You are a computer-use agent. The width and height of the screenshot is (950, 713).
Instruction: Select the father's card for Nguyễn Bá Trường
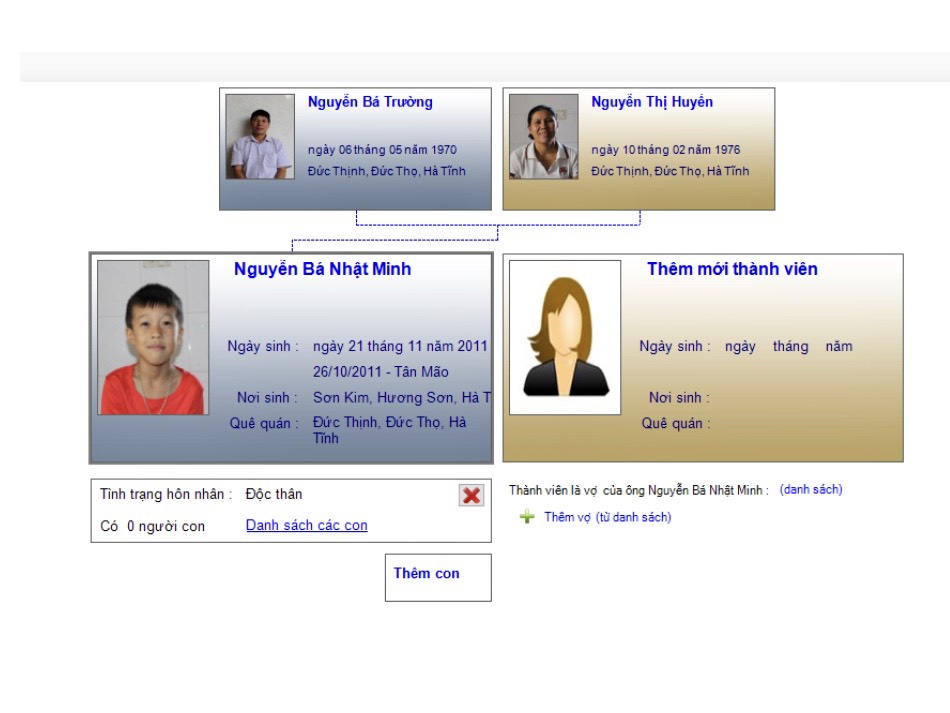[355, 149]
